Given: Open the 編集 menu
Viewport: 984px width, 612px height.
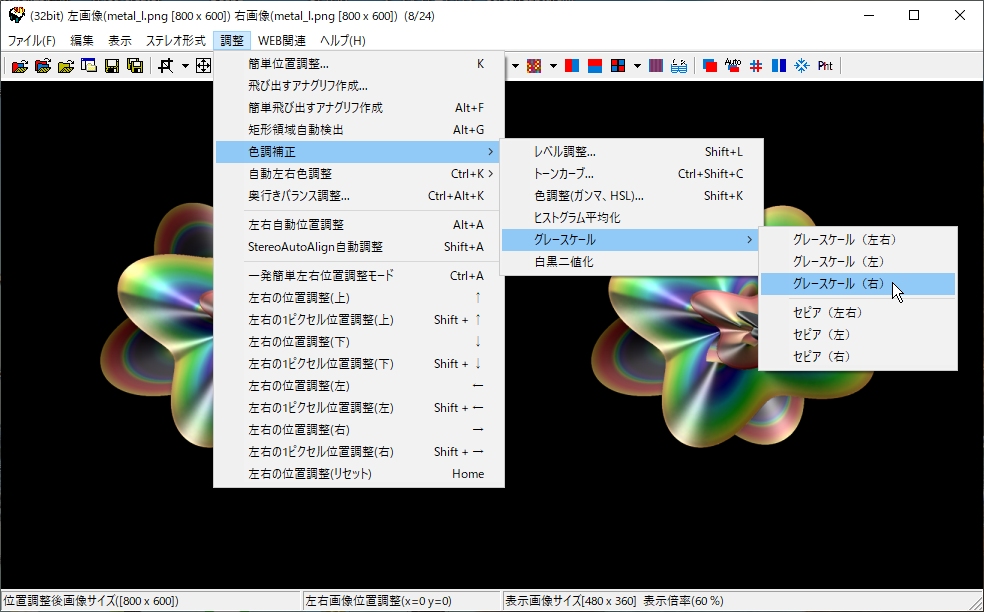Looking at the screenshot, I should [82, 41].
